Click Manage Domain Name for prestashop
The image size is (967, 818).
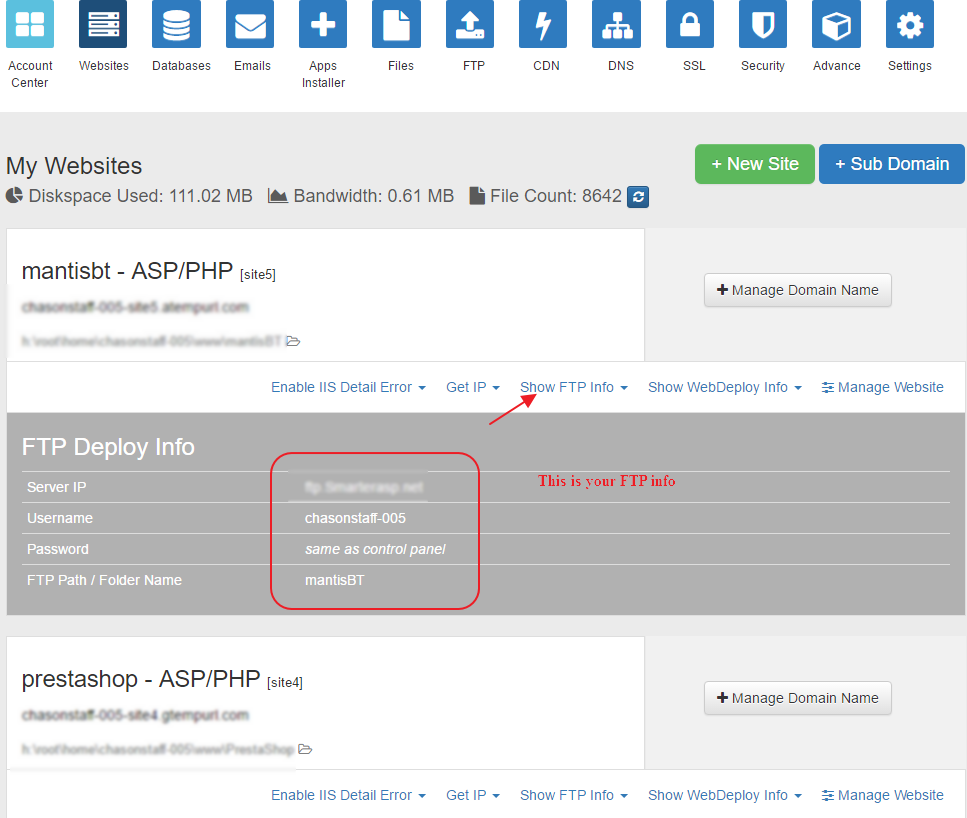click(x=797, y=698)
